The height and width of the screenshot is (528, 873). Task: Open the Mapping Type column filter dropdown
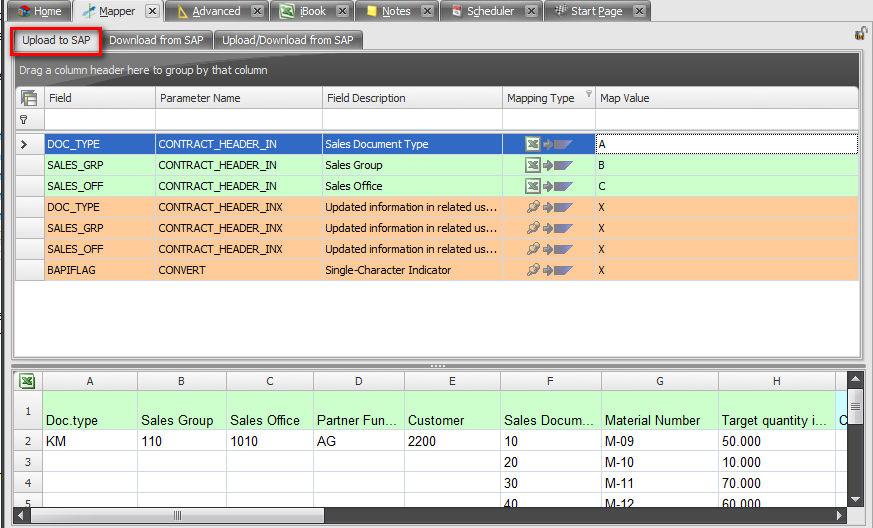pyautogui.click(x=587, y=95)
